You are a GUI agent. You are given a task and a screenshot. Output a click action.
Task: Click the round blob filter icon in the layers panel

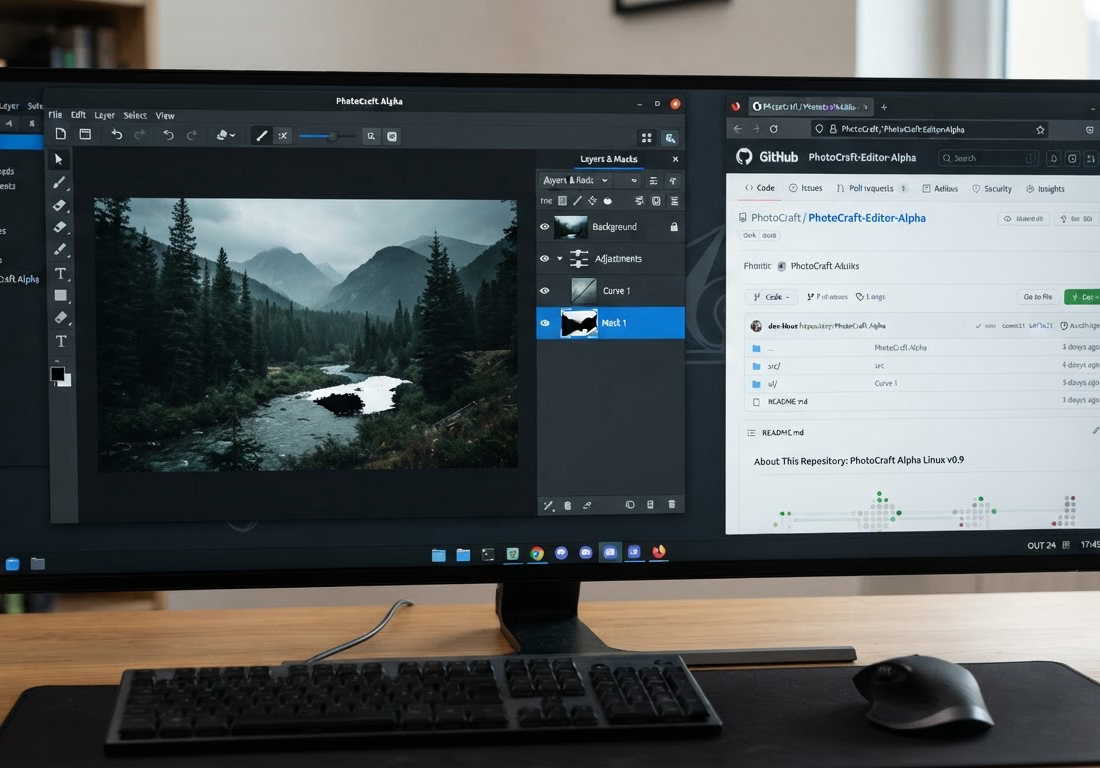(608, 201)
